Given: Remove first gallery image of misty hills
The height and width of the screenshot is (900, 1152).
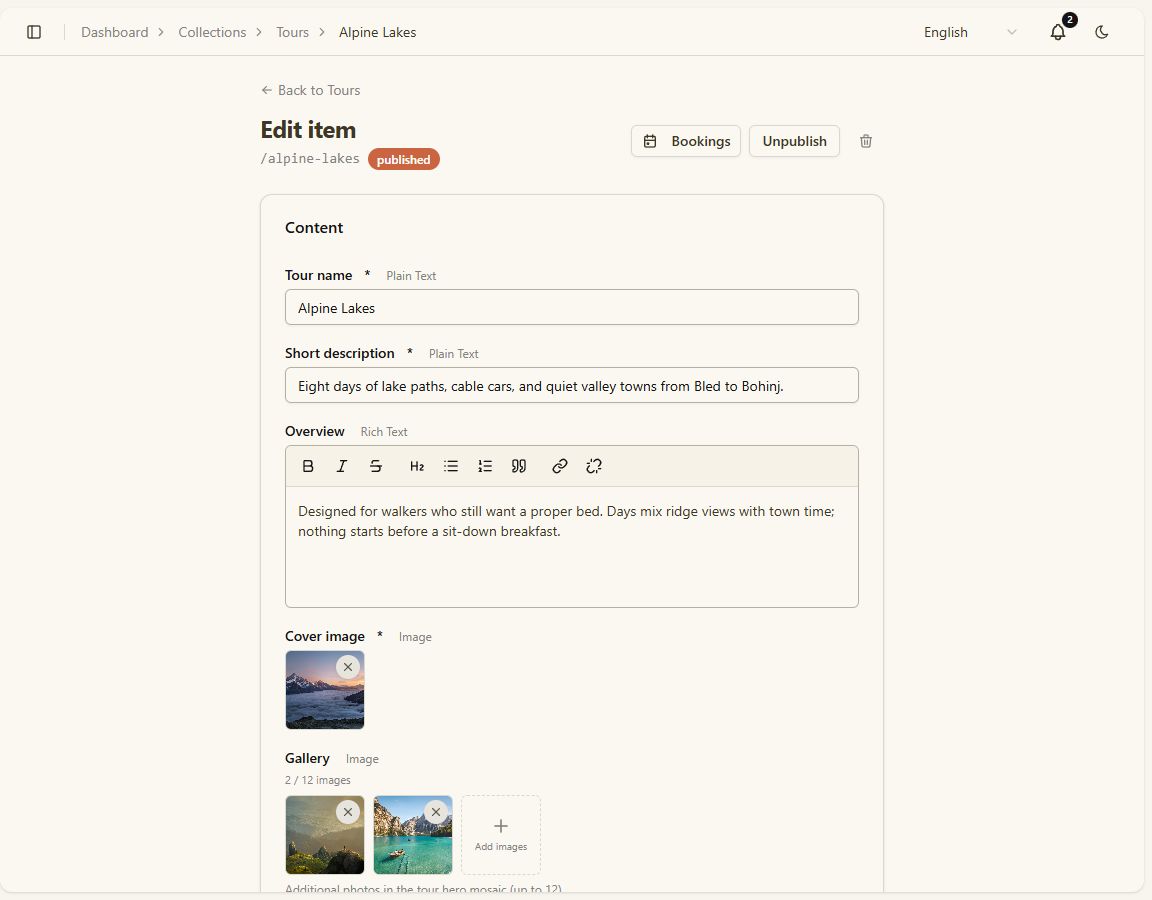Looking at the screenshot, I should pyautogui.click(x=348, y=812).
